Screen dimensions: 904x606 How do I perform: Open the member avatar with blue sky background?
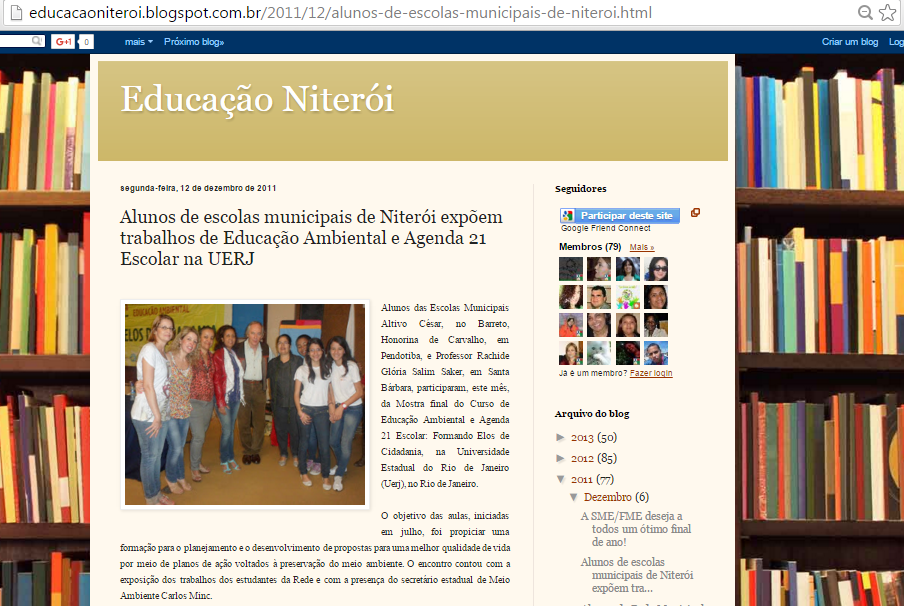pyautogui.click(x=656, y=353)
